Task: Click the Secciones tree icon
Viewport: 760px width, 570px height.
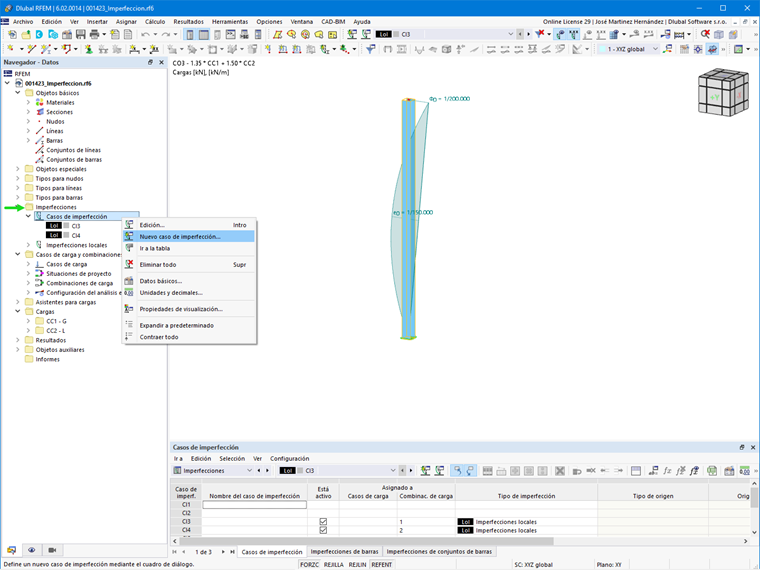Action: coord(40,112)
